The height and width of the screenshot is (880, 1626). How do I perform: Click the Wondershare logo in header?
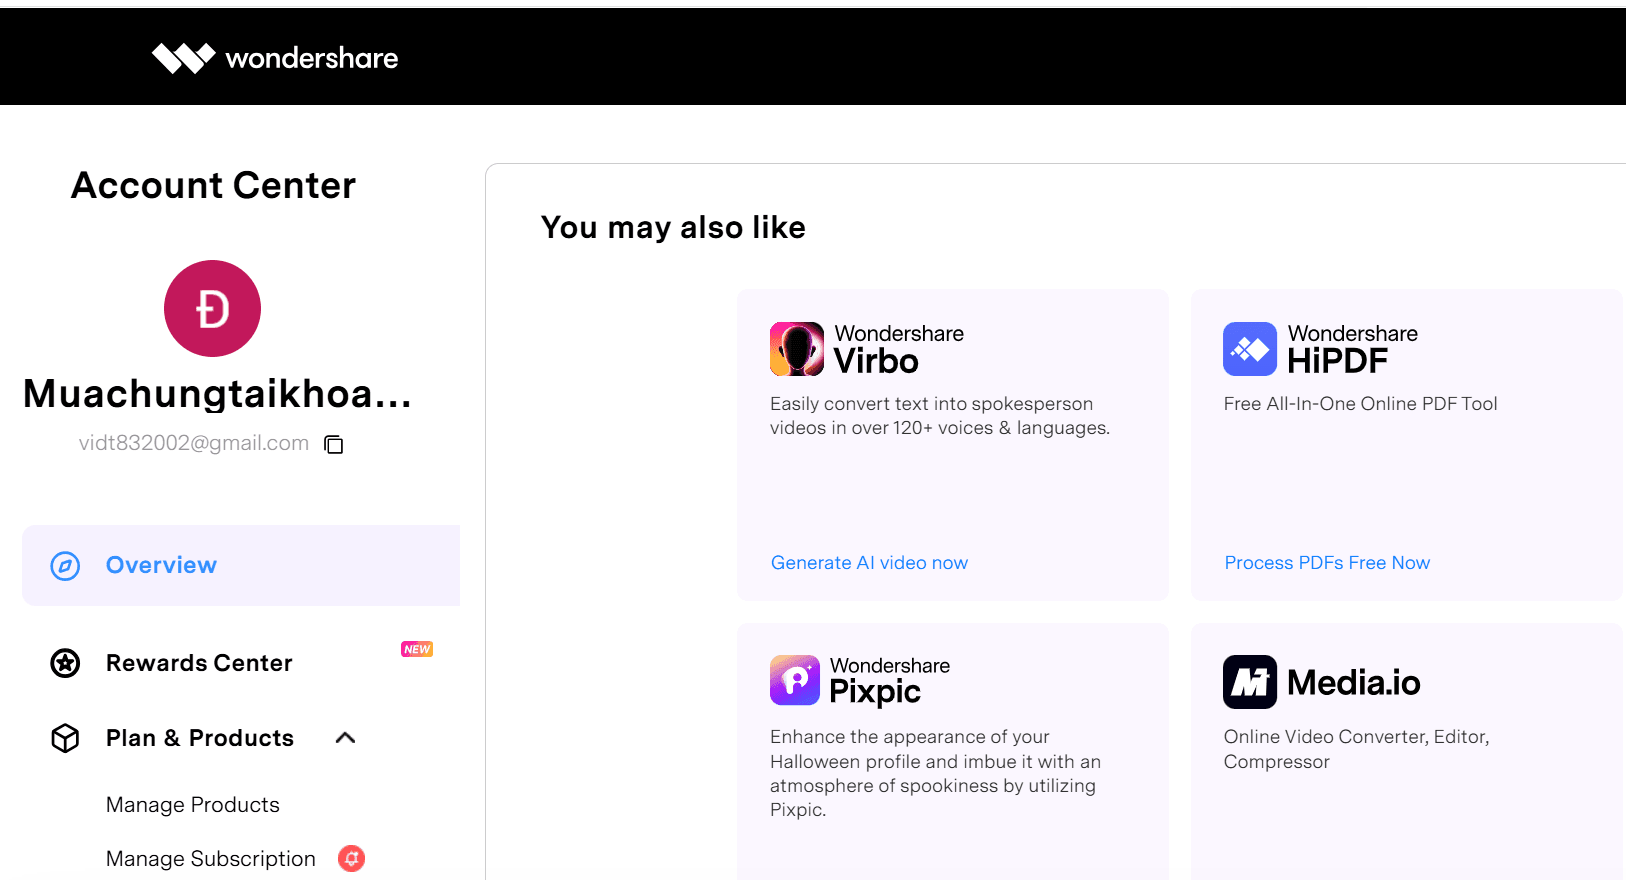275,58
